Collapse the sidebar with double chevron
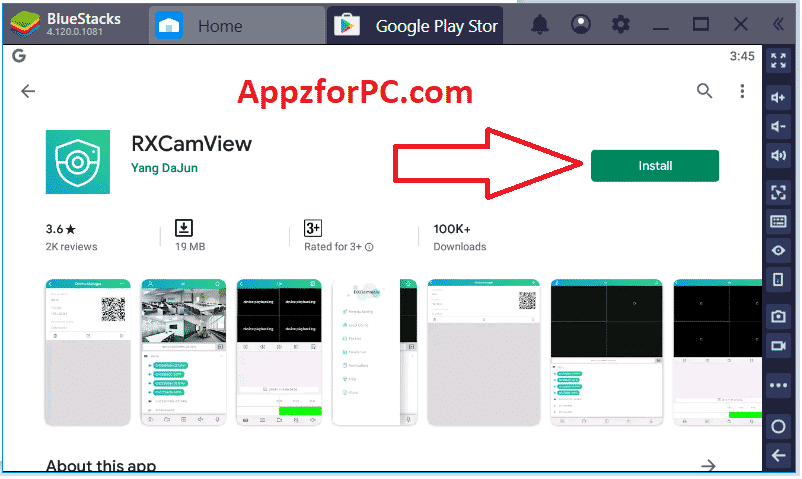The height and width of the screenshot is (479, 802). [778, 24]
